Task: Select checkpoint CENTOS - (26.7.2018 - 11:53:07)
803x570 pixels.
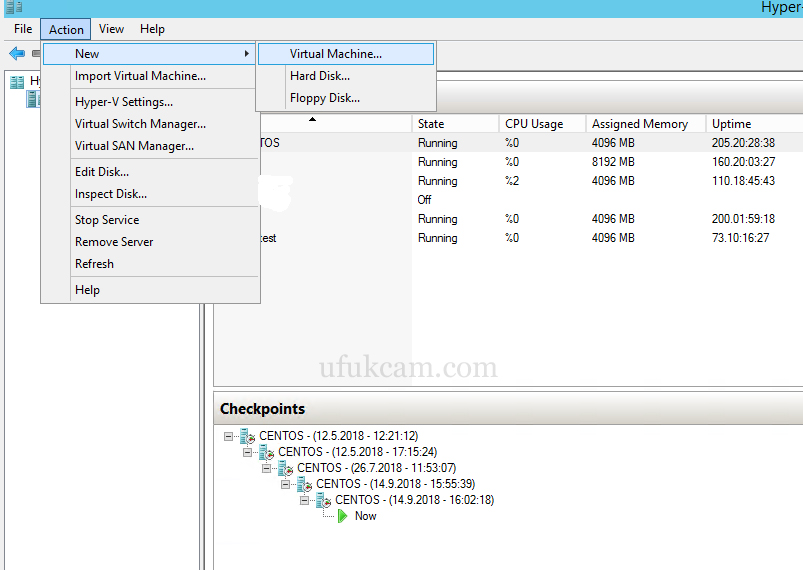Action: (x=376, y=468)
